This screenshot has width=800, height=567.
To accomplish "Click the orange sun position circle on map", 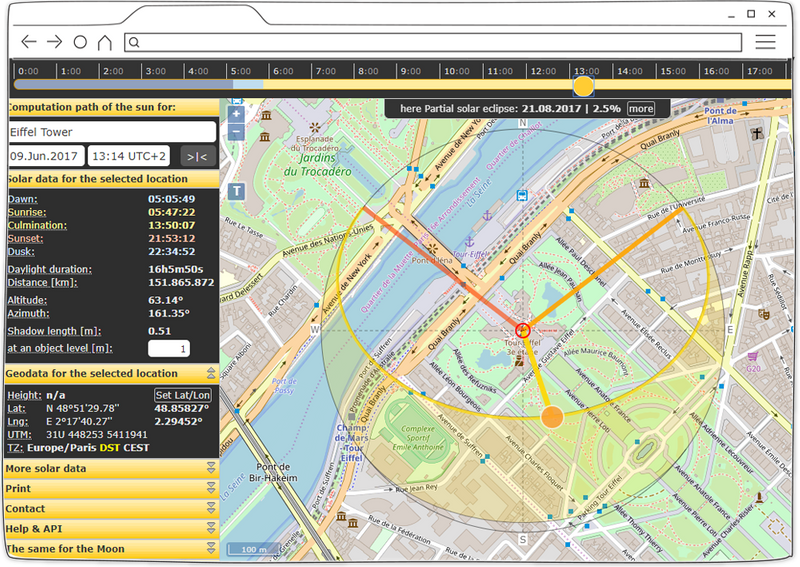I will [x=552, y=417].
